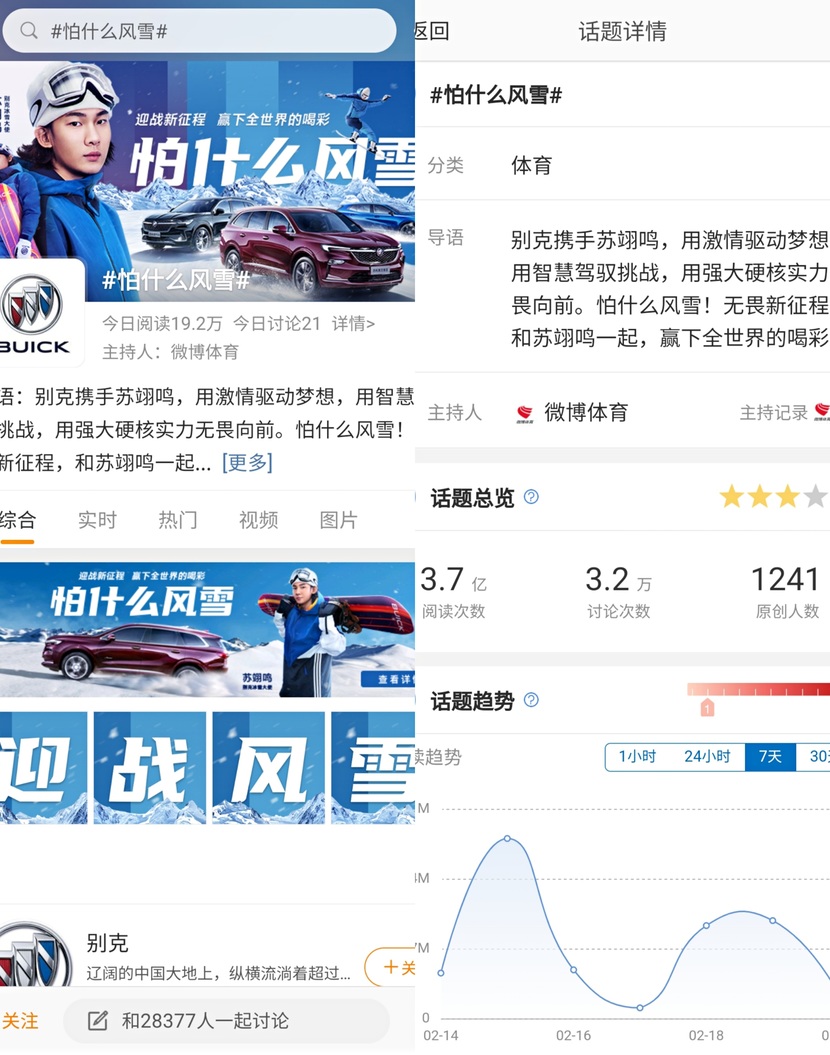Switch to the 实时 tab
This screenshot has width=830, height=1055.
pyautogui.click(x=98, y=519)
